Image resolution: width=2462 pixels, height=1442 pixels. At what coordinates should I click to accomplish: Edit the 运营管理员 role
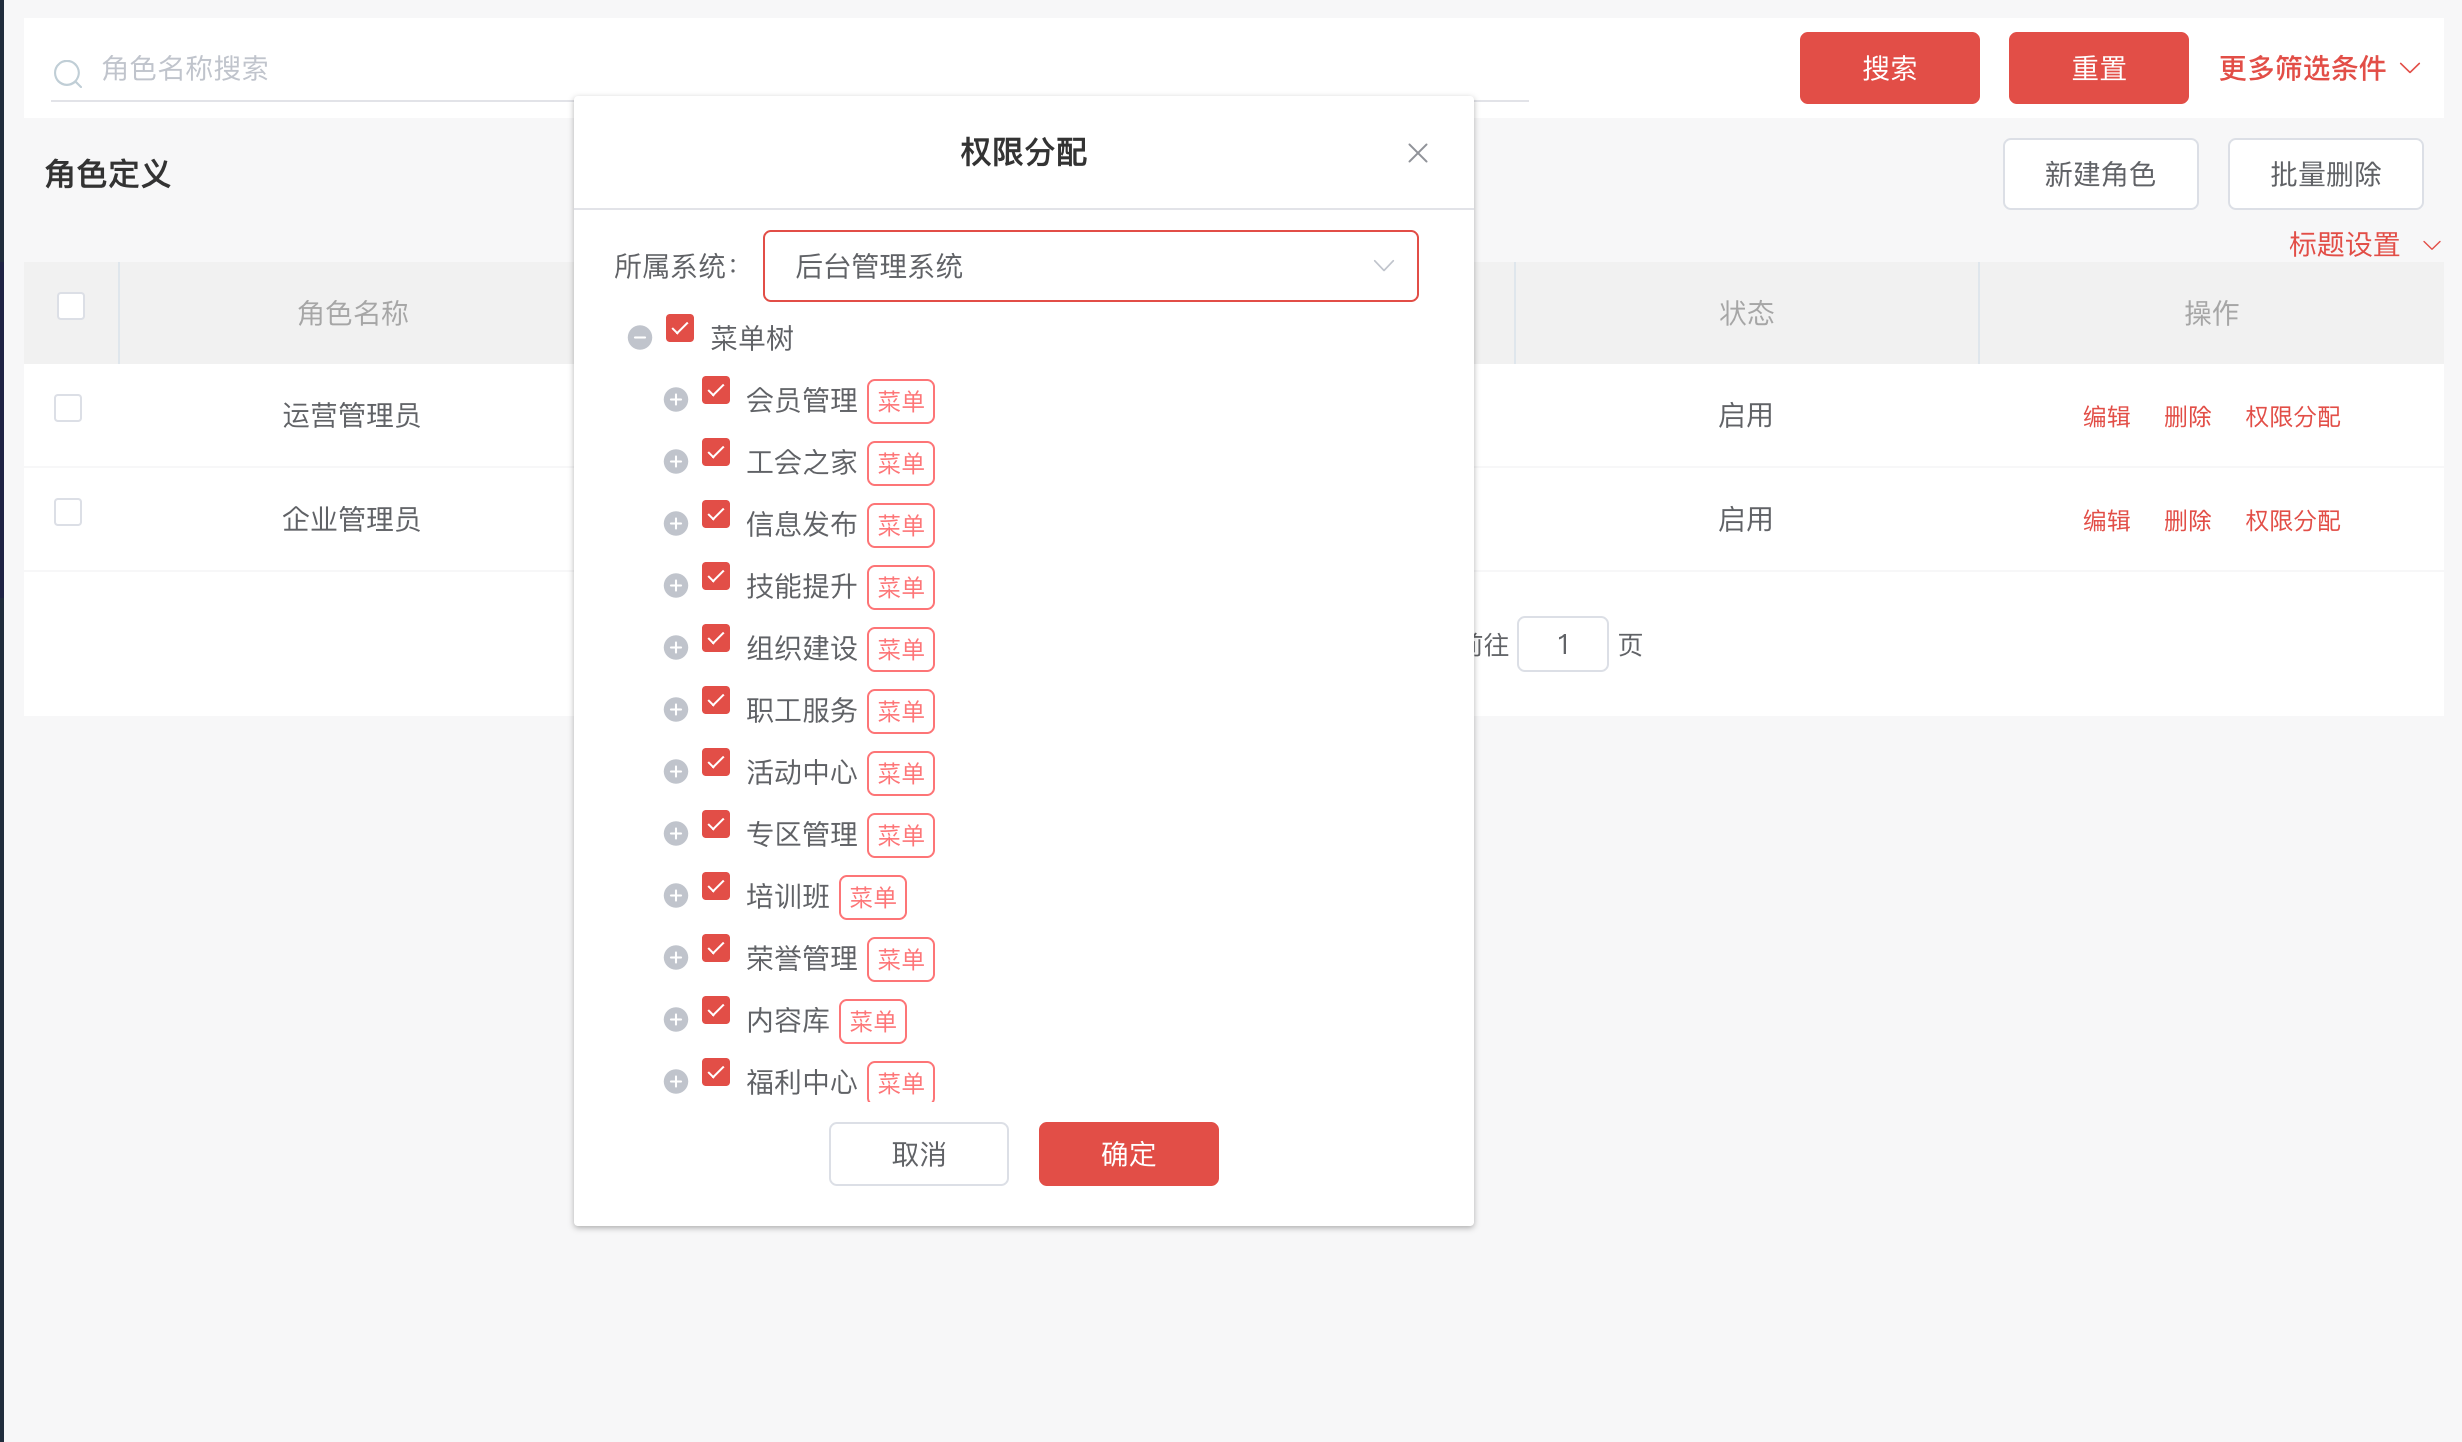coord(2106,416)
